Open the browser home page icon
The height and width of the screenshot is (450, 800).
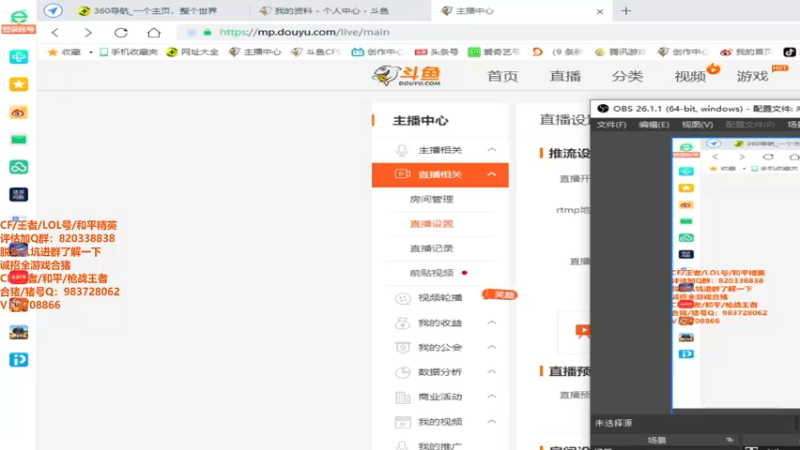(x=154, y=33)
